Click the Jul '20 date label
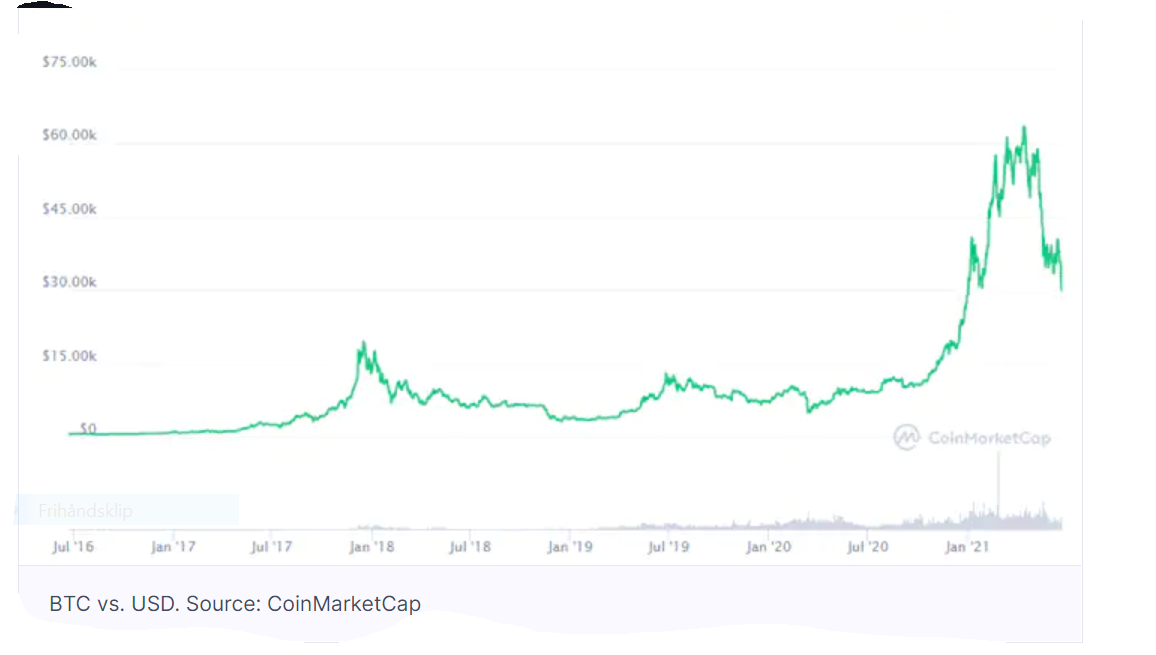1156x655 pixels. [868, 547]
